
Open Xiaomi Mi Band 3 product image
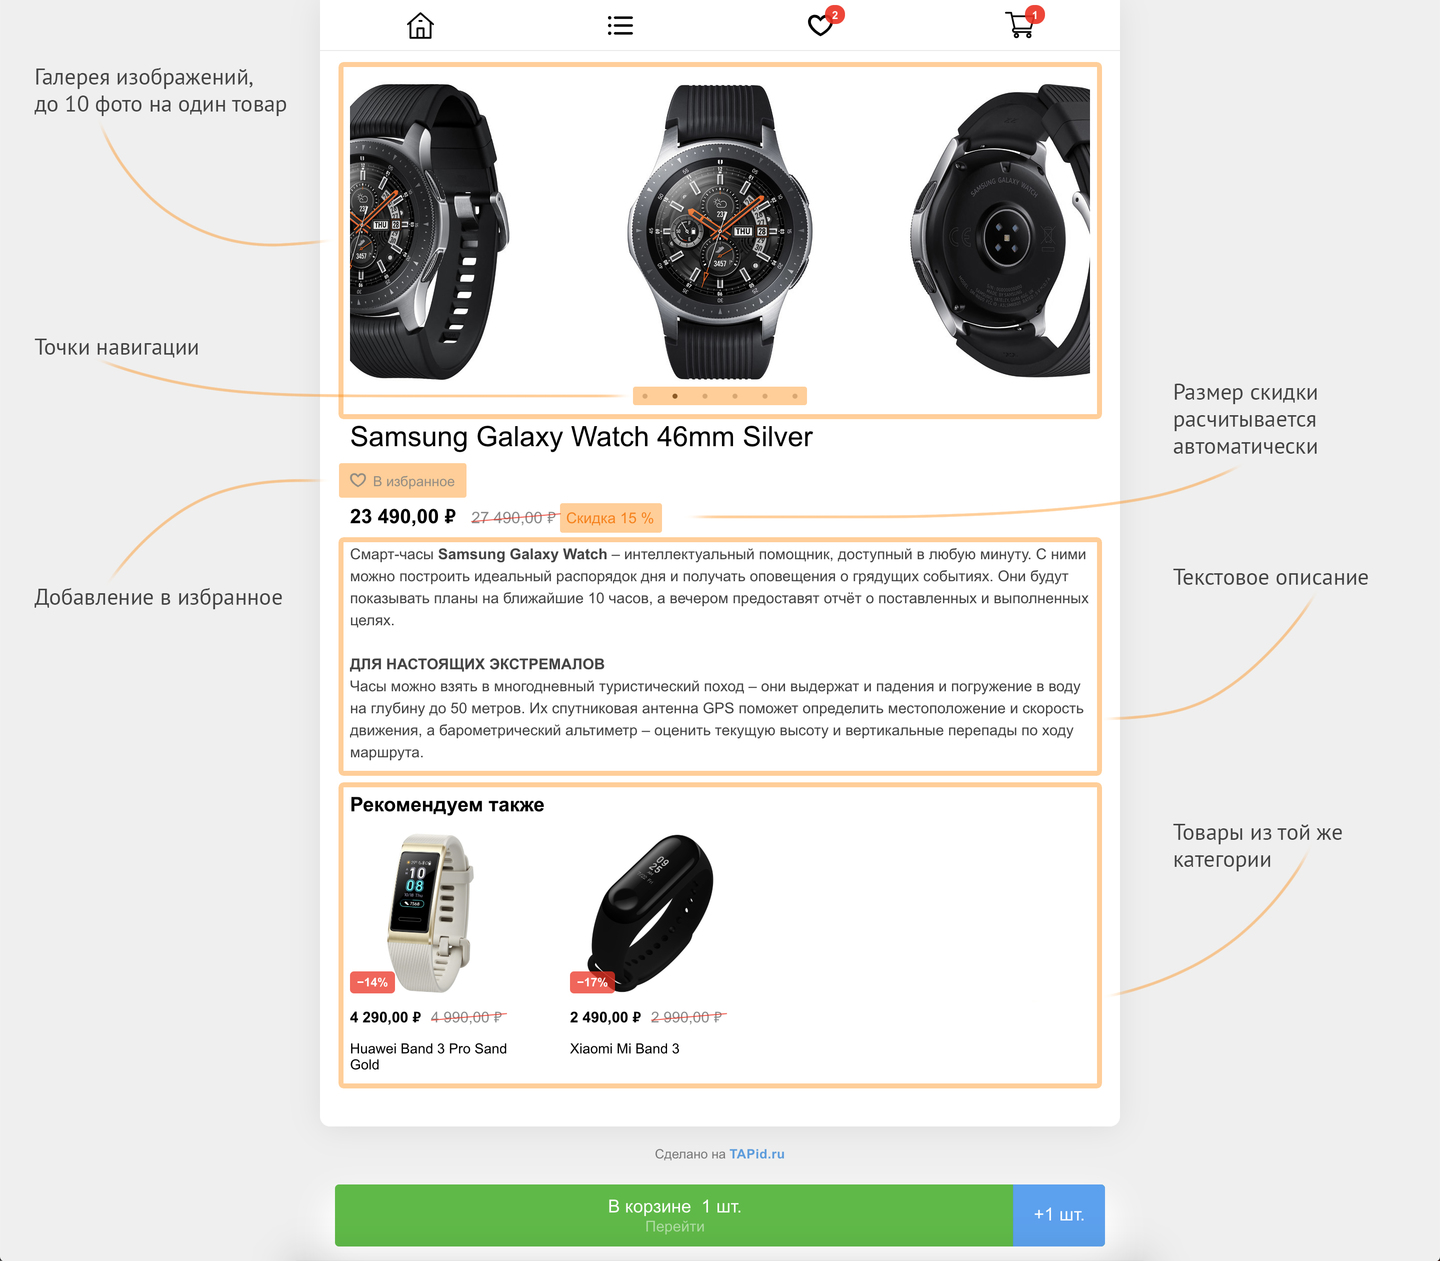(x=650, y=913)
